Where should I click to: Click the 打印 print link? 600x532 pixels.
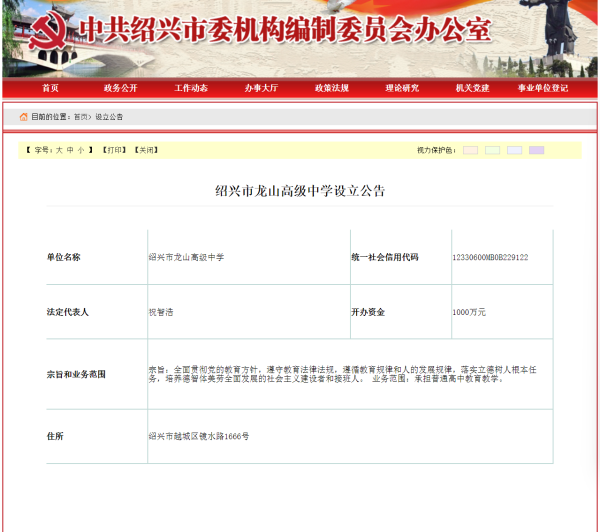pyautogui.click(x=114, y=150)
